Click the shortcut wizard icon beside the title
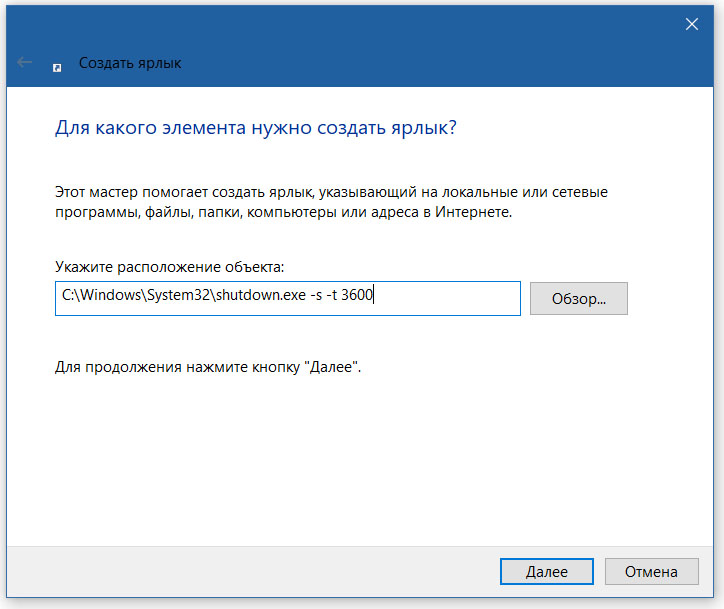Screen dimensions: 724x609 coord(57,68)
